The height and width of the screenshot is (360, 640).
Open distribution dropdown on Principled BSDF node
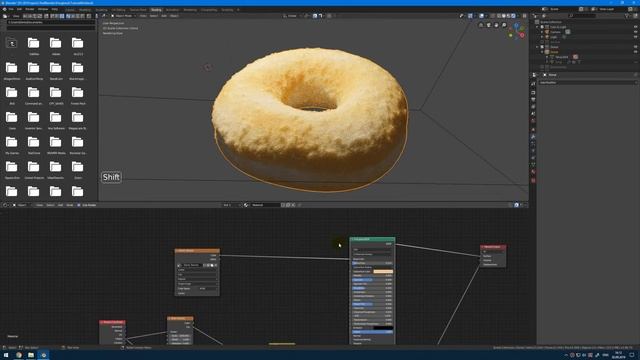point(372,249)
